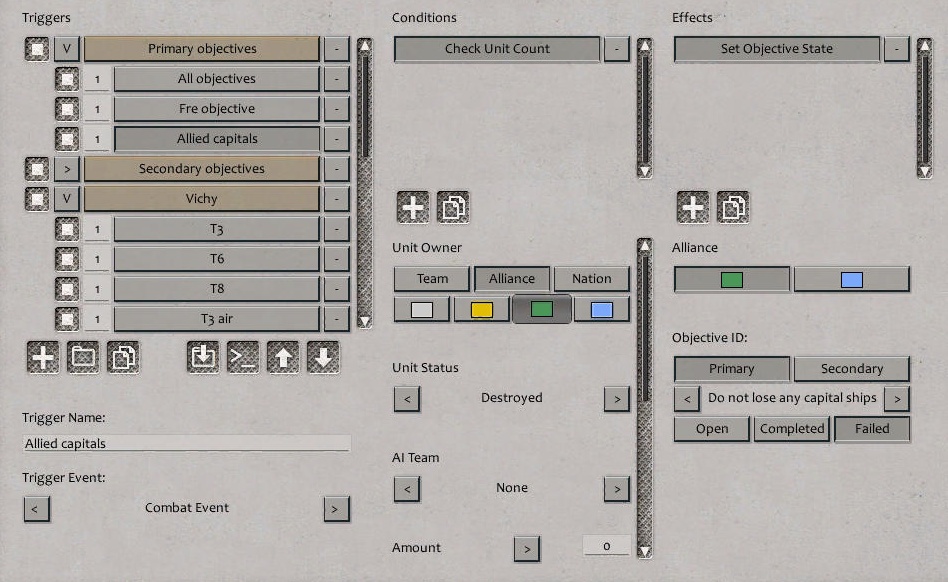Cycle Unit Status with the right arrow
Viewport: 948px width, 582px height.
pos(617,398)
